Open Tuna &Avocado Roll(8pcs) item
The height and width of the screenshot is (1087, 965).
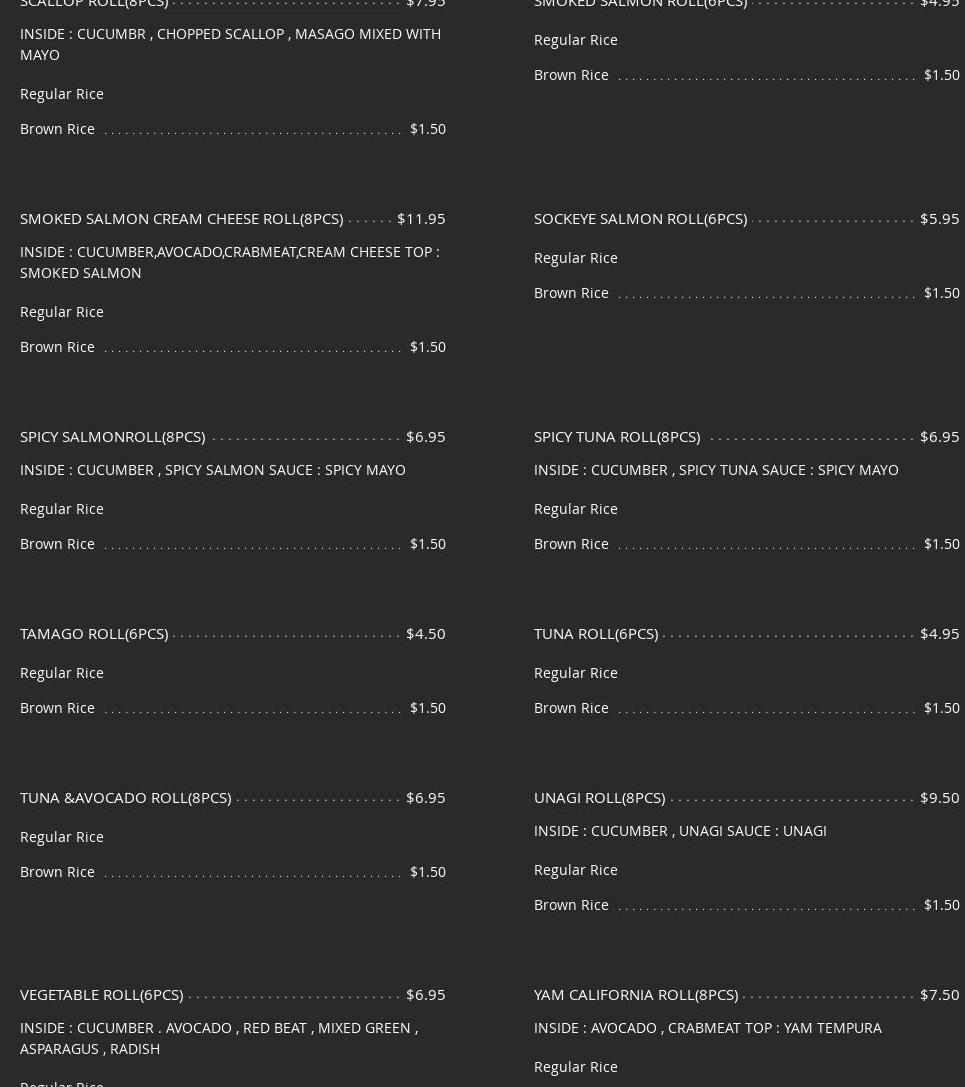125,798
